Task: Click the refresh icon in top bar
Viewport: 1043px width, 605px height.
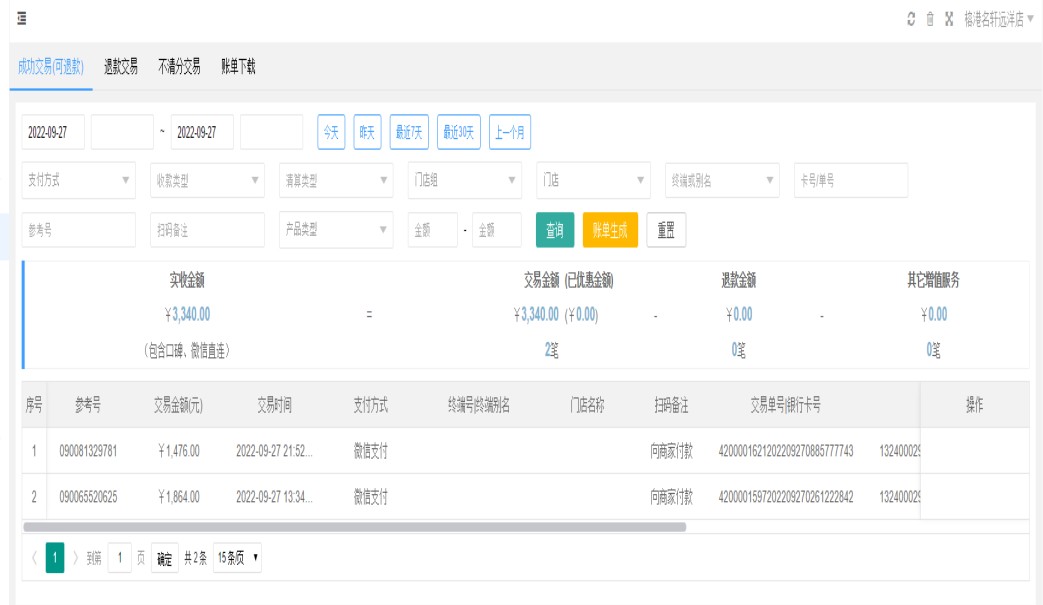Action: [x=911, y=19]
